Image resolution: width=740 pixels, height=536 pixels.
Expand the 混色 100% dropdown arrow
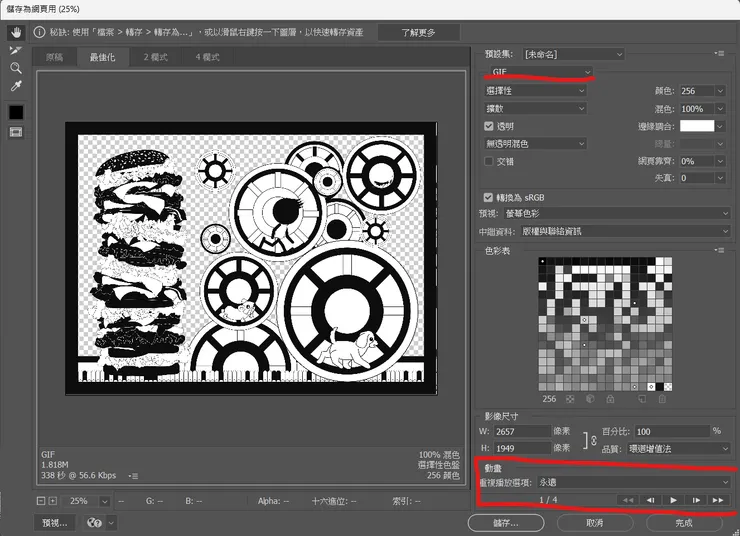tap(720, 109)
